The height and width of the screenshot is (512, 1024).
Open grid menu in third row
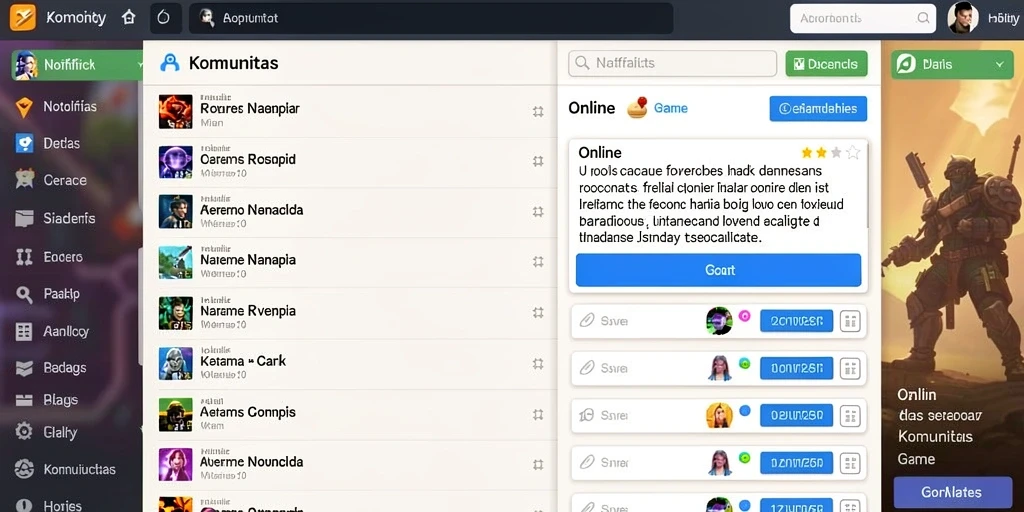[850, 415]
